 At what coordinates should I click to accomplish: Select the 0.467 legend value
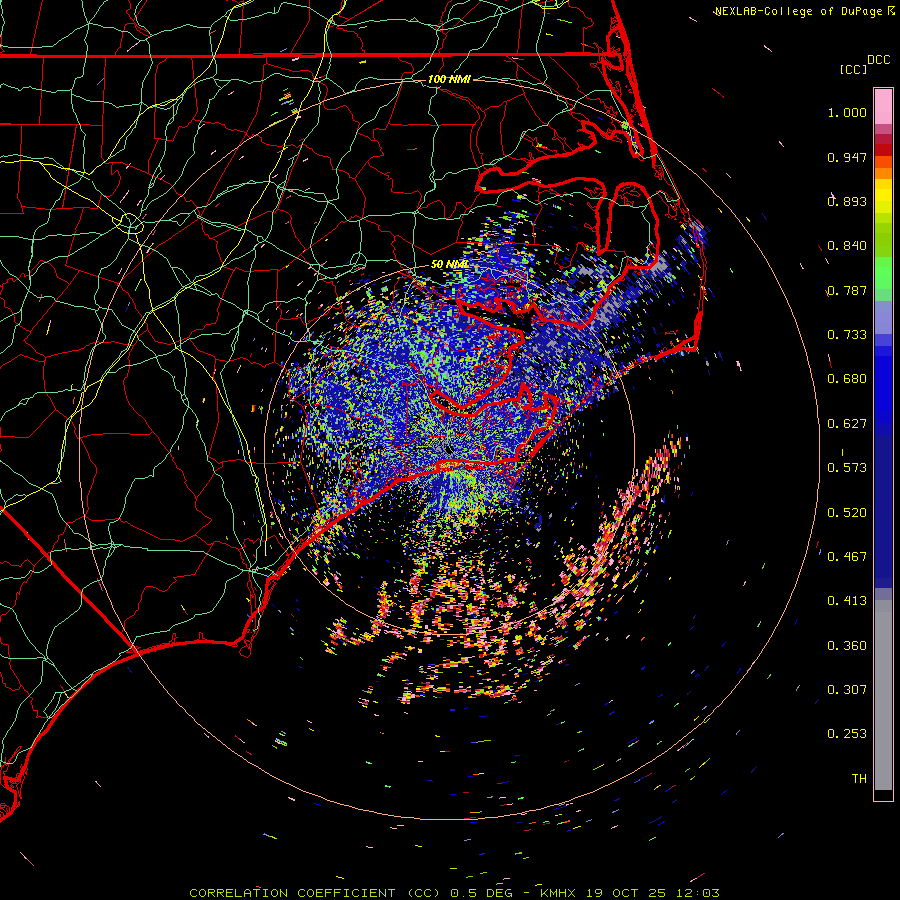[x=847, y=557]
